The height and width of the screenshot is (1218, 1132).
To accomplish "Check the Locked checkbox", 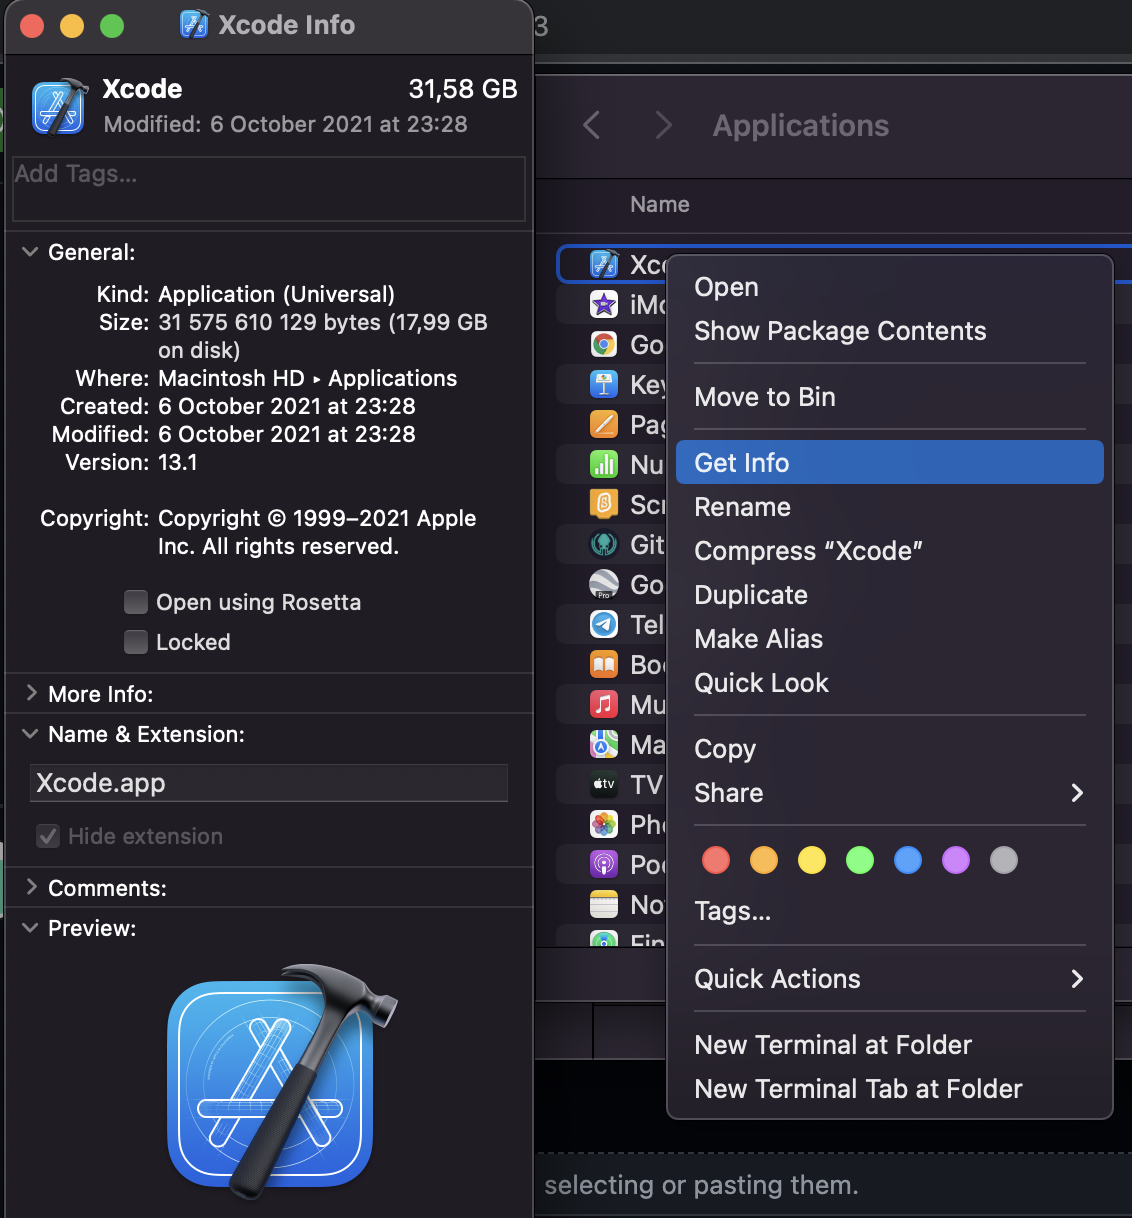I will 136,642.
